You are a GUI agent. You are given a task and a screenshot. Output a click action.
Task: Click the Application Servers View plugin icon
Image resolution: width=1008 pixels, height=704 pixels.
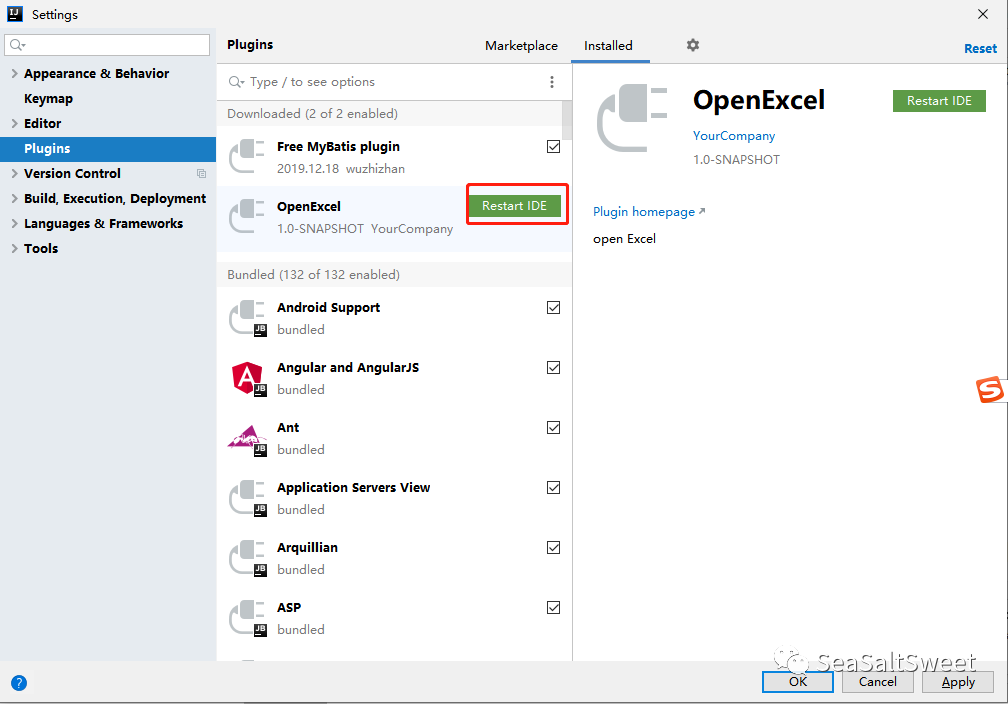point(248,498)
